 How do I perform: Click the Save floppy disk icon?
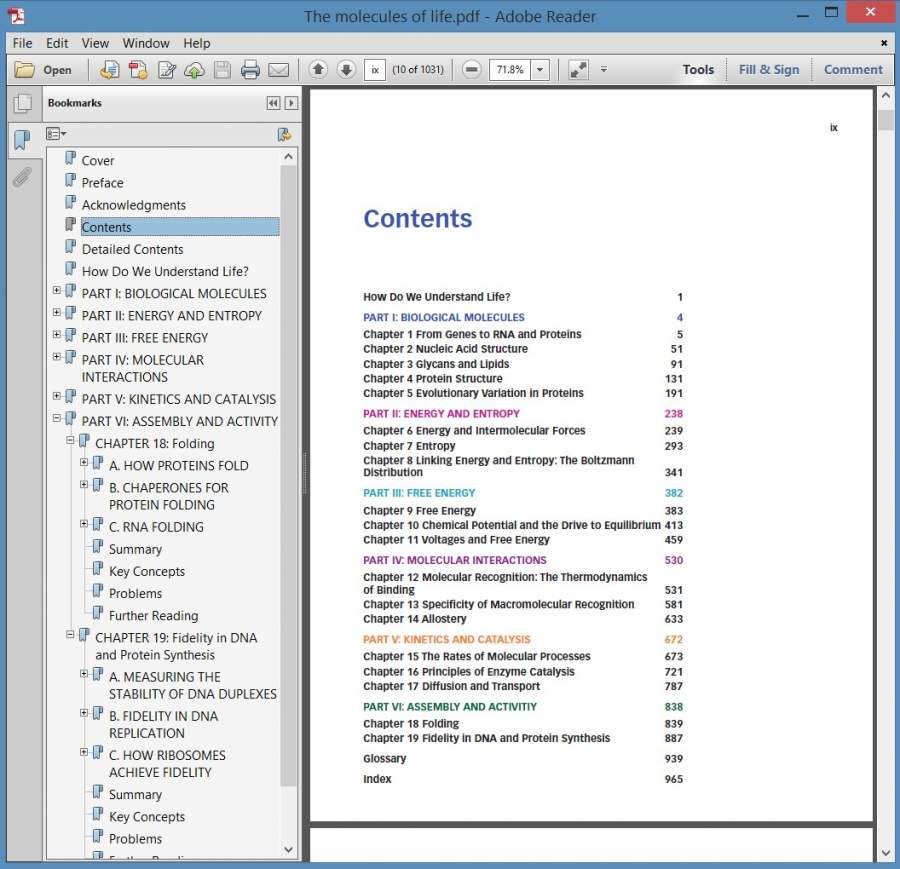click(x=222, y=70)
